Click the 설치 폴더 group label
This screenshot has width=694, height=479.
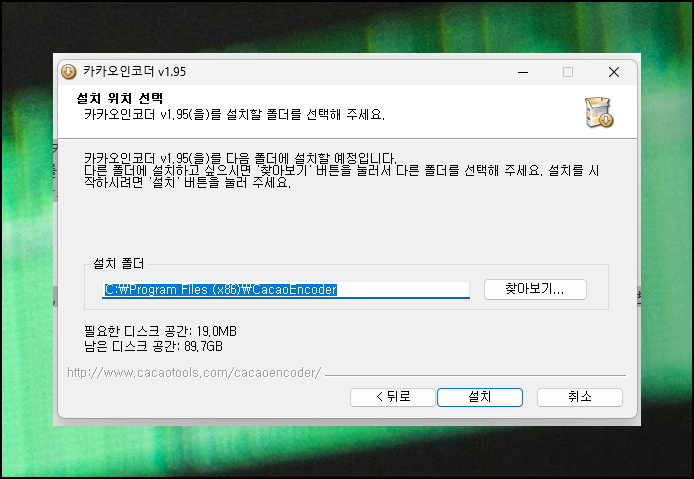click(x=119, y=264)
